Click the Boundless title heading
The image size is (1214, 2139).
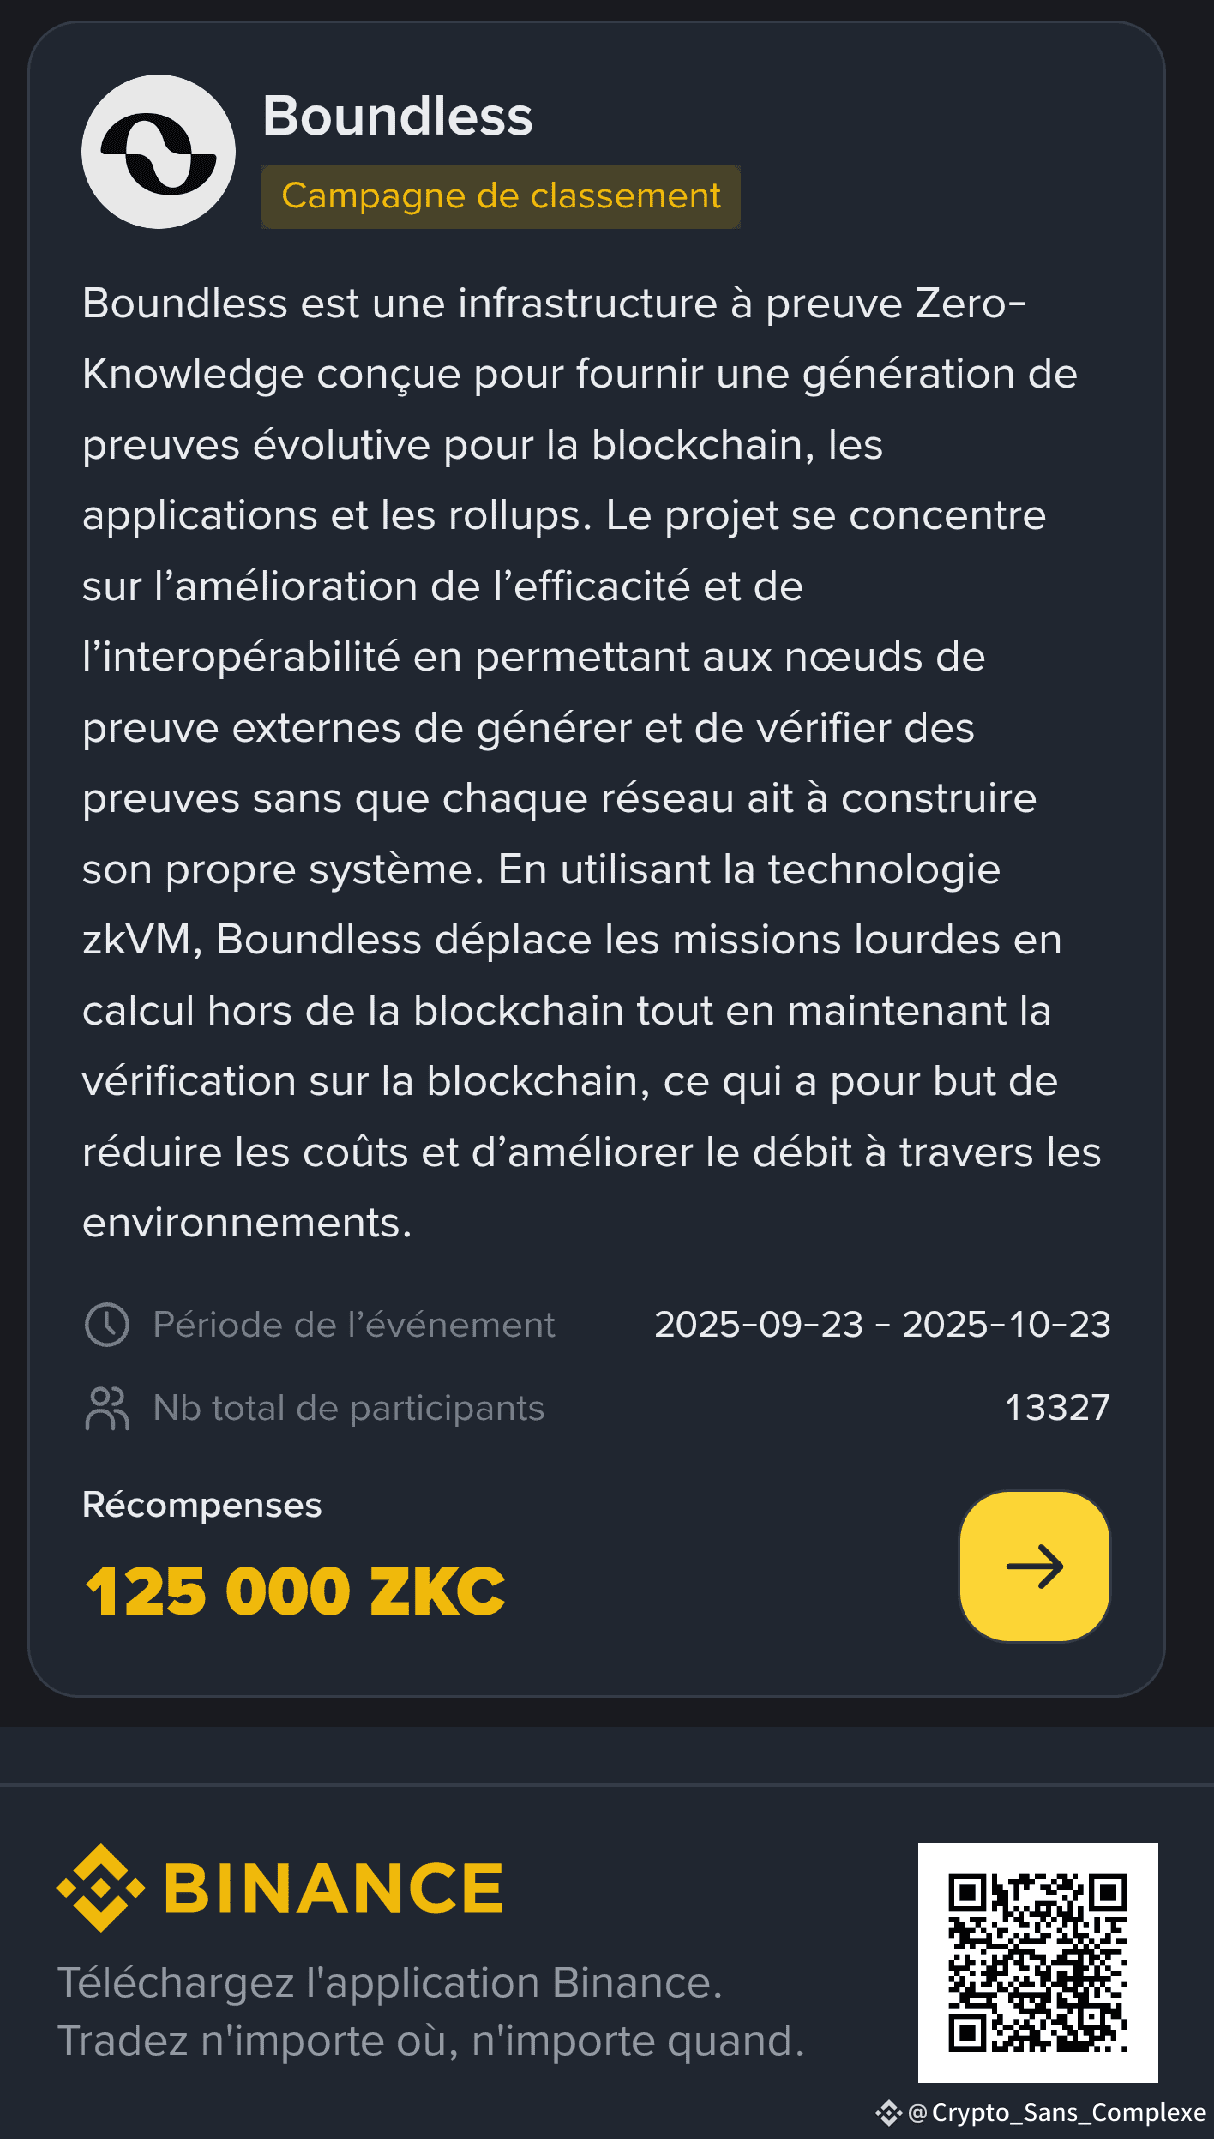point(397,116)
